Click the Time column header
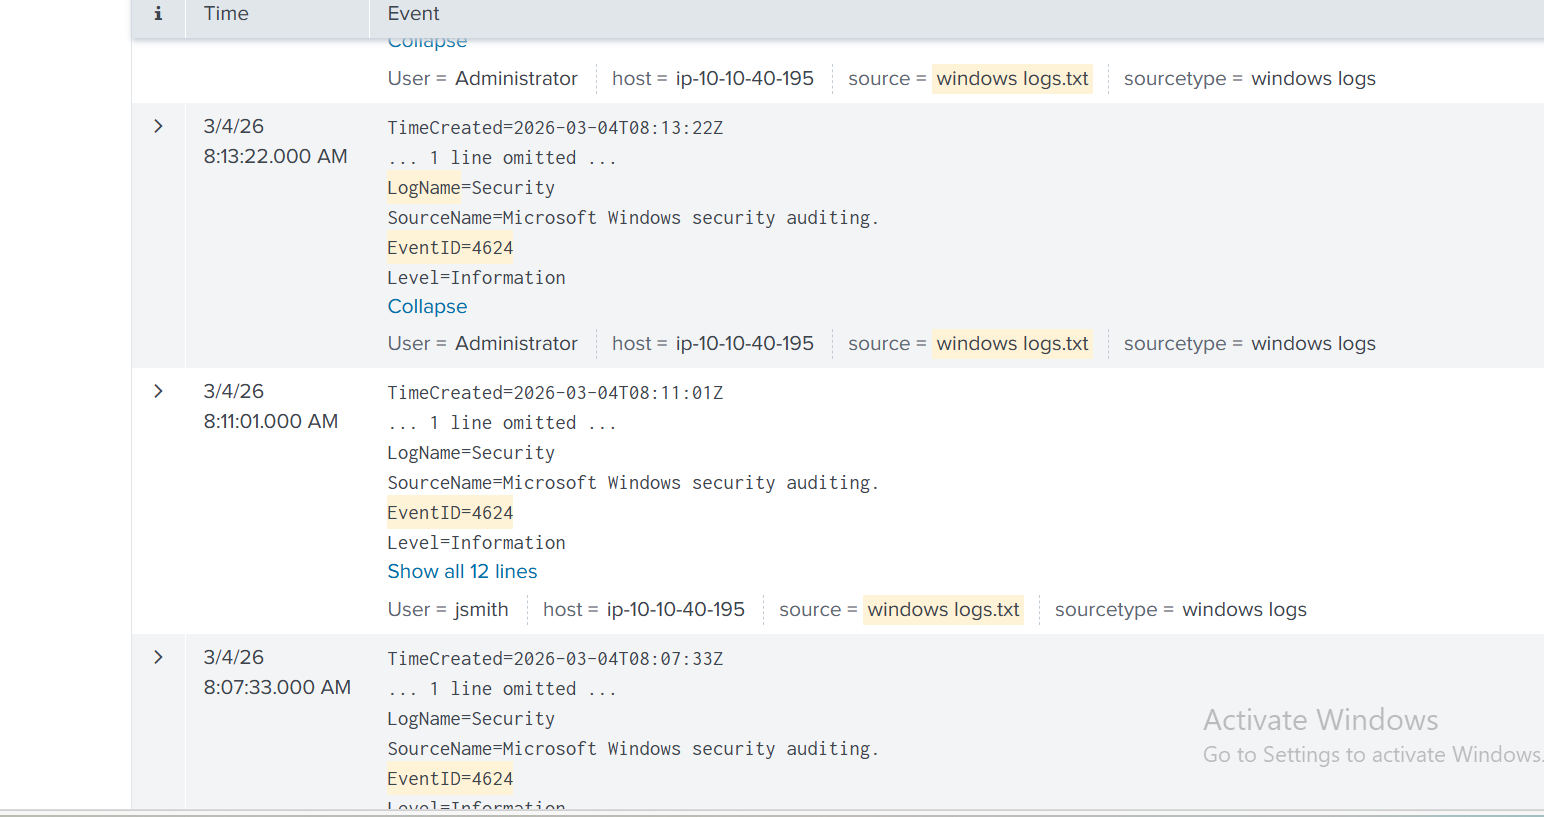This screenshot has height=817, width=1544. pos(226,14)
